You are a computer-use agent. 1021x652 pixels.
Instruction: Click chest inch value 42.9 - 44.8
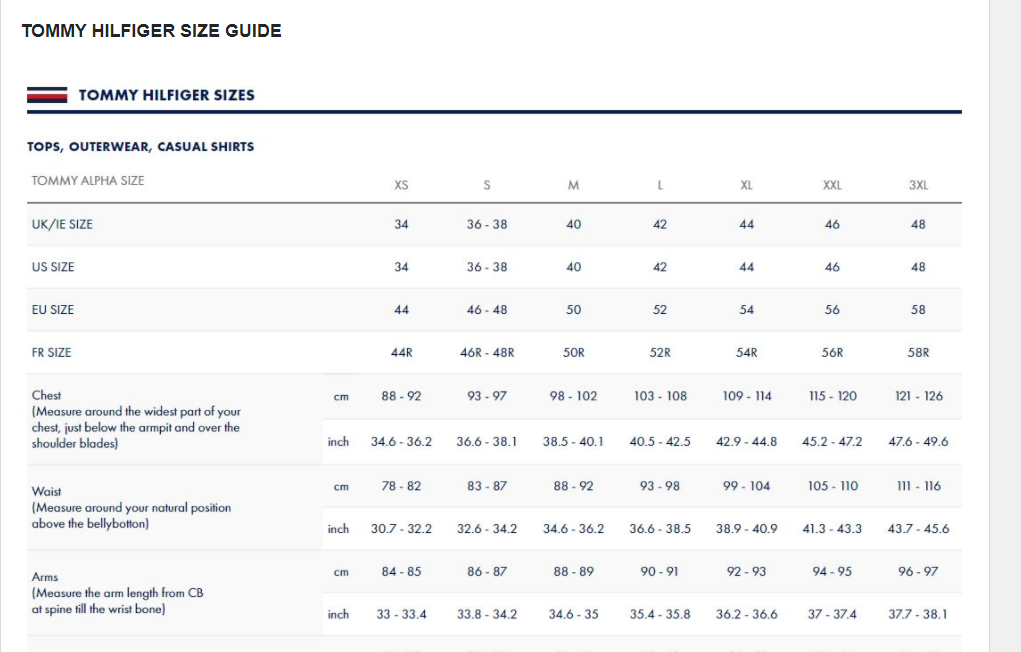point(746,442)
